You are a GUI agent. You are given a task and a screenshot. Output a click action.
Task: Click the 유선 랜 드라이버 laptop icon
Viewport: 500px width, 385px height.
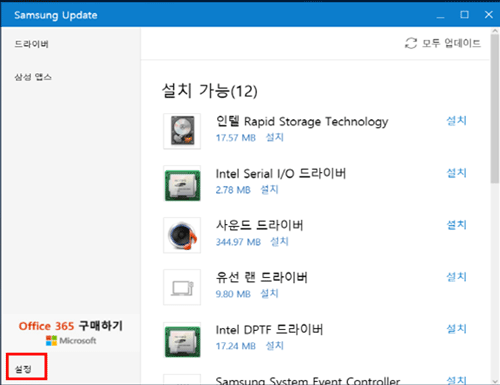click(182, 287)
